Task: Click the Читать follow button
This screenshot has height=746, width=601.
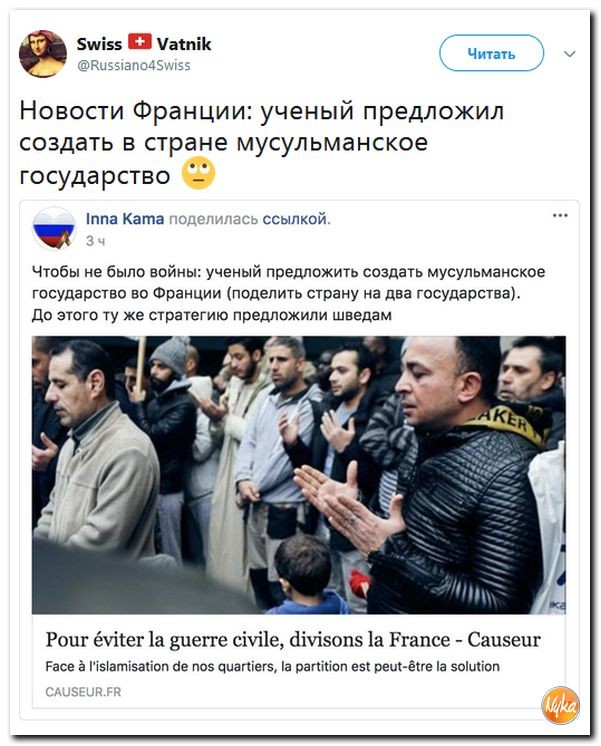Action: [x=491, y=53]
